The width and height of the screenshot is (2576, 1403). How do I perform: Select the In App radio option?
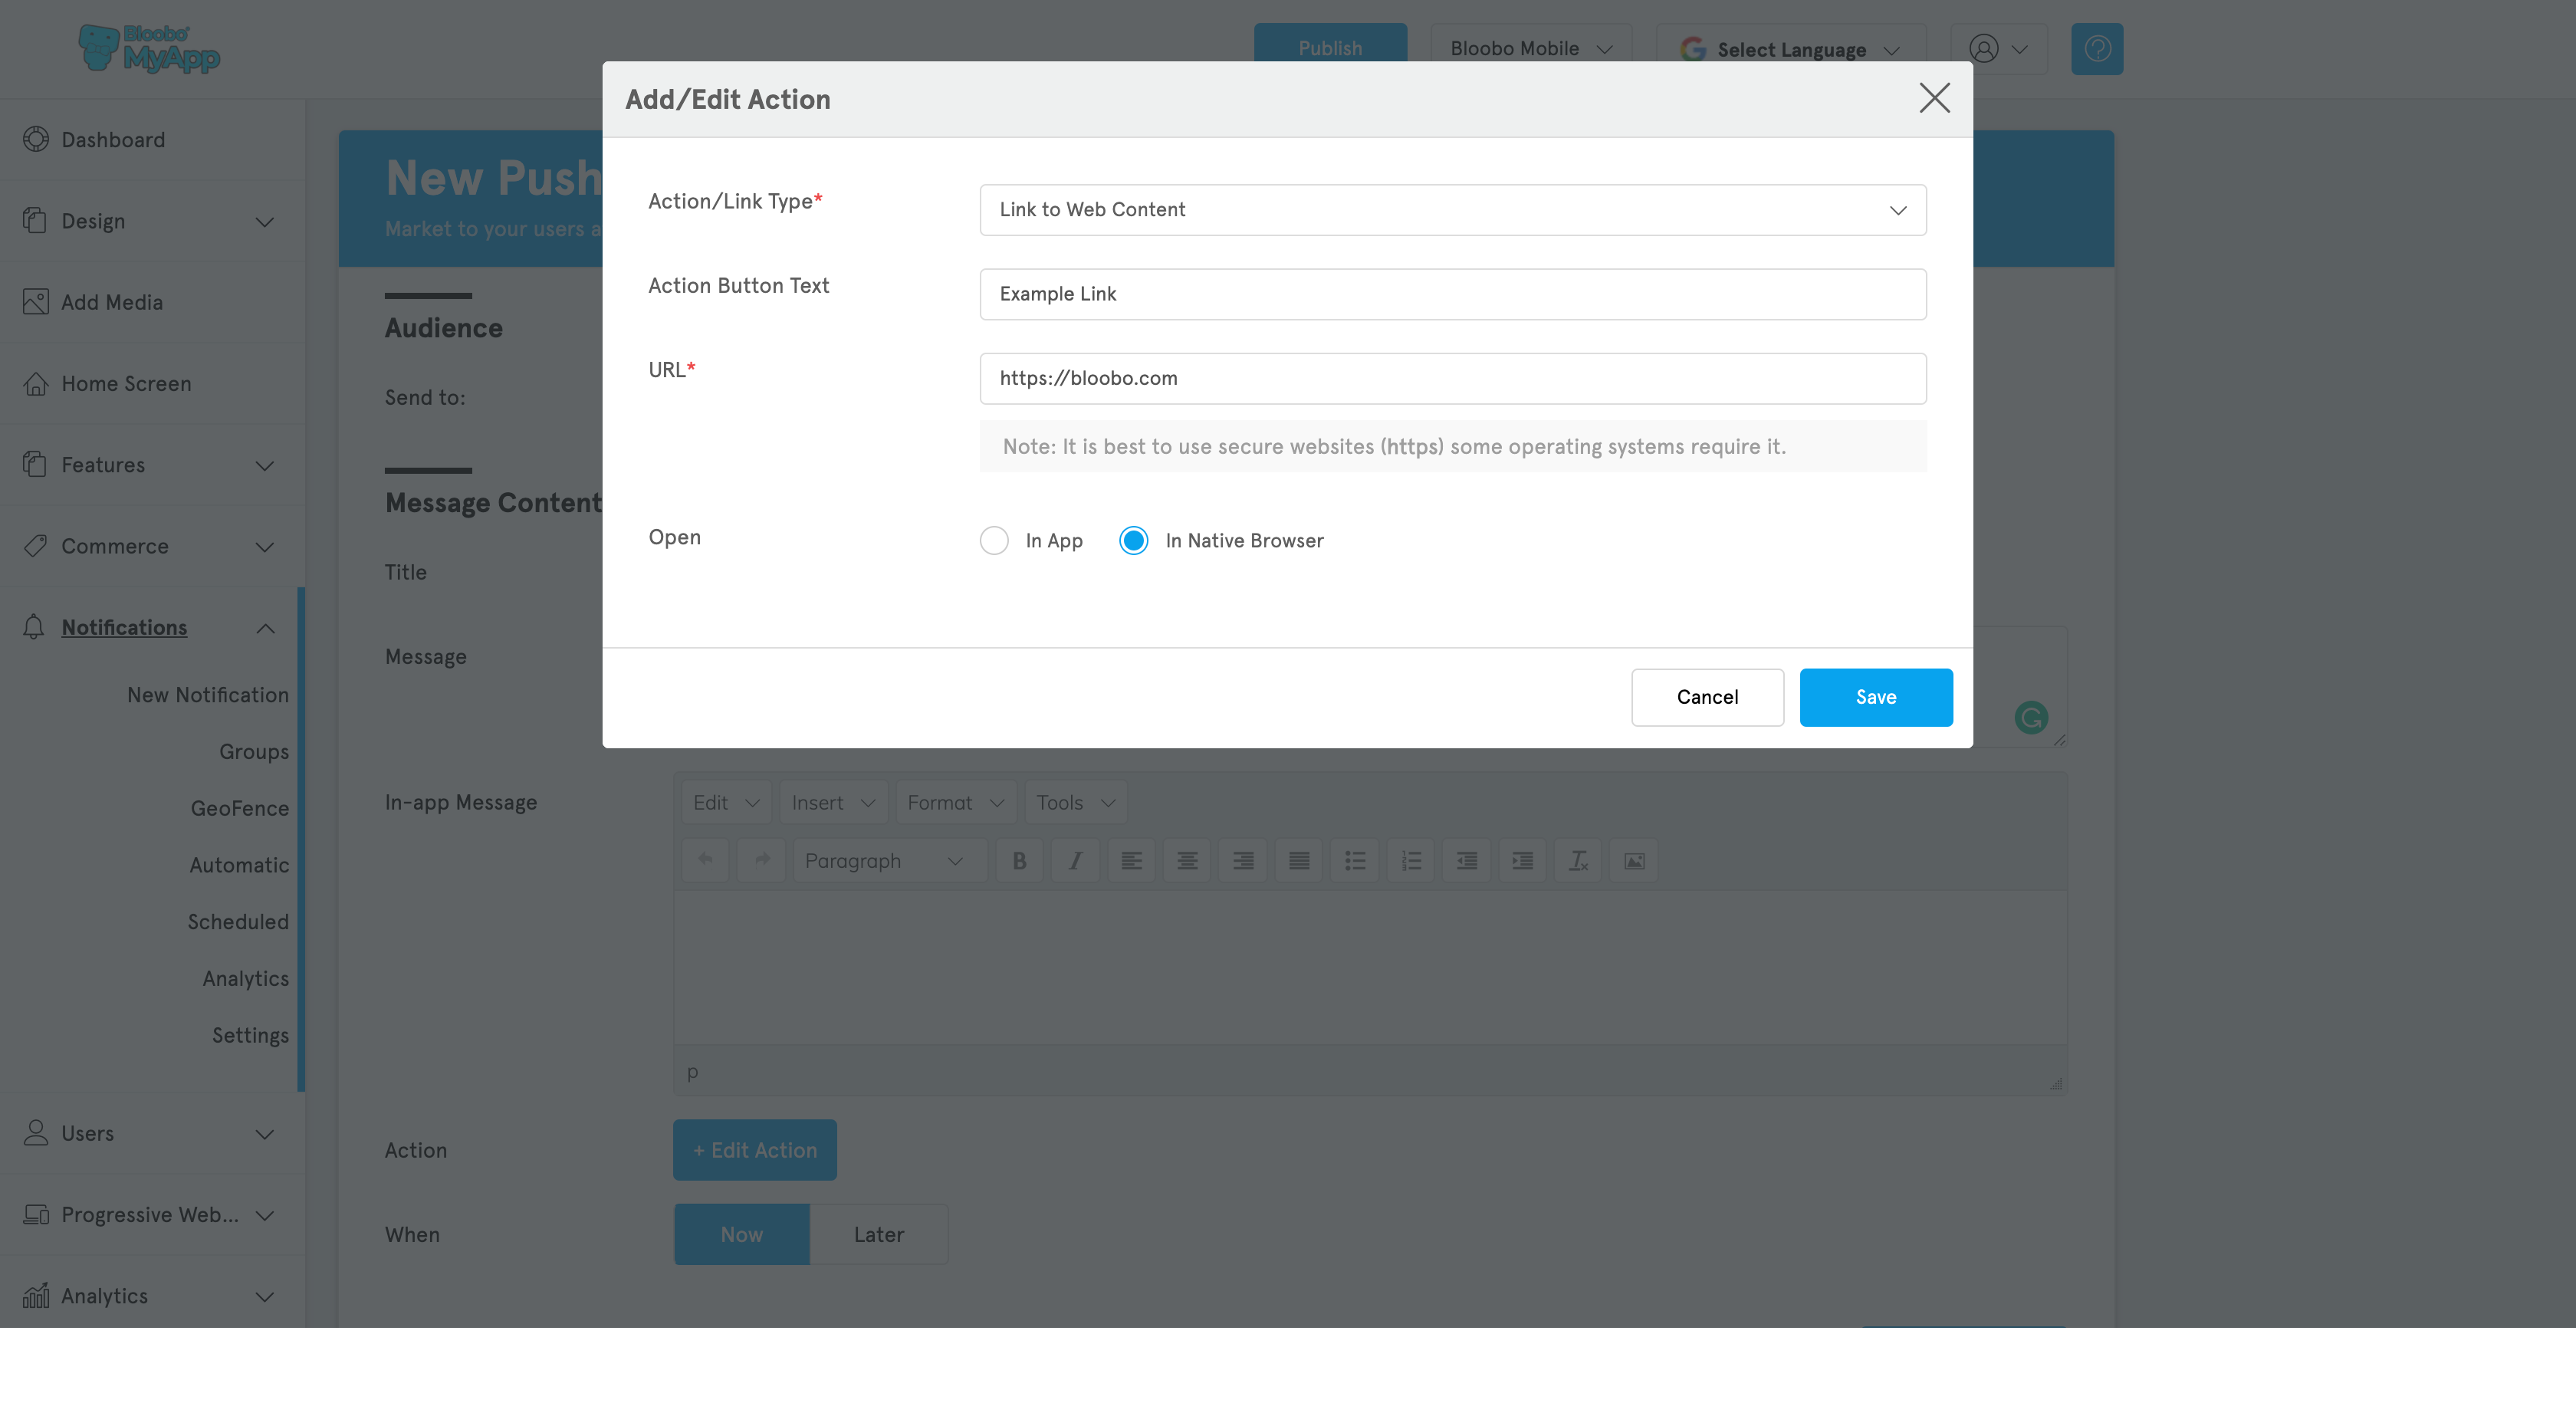[994, 540]
